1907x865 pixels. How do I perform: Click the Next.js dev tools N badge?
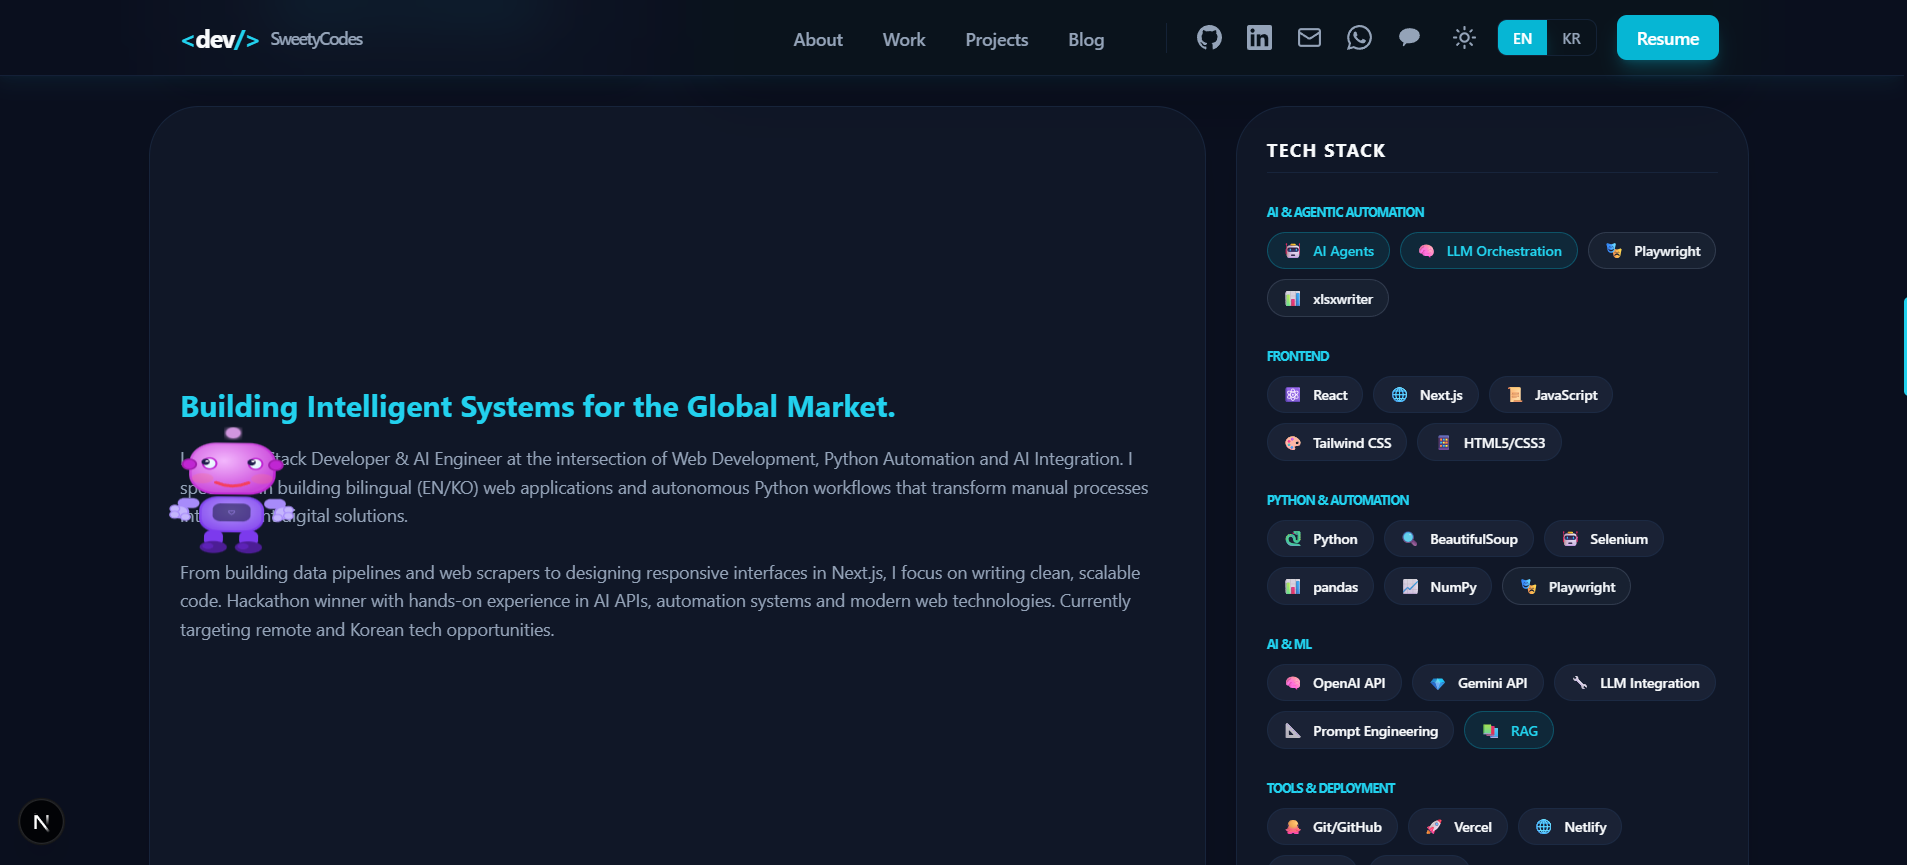click(x=41, y=822)
